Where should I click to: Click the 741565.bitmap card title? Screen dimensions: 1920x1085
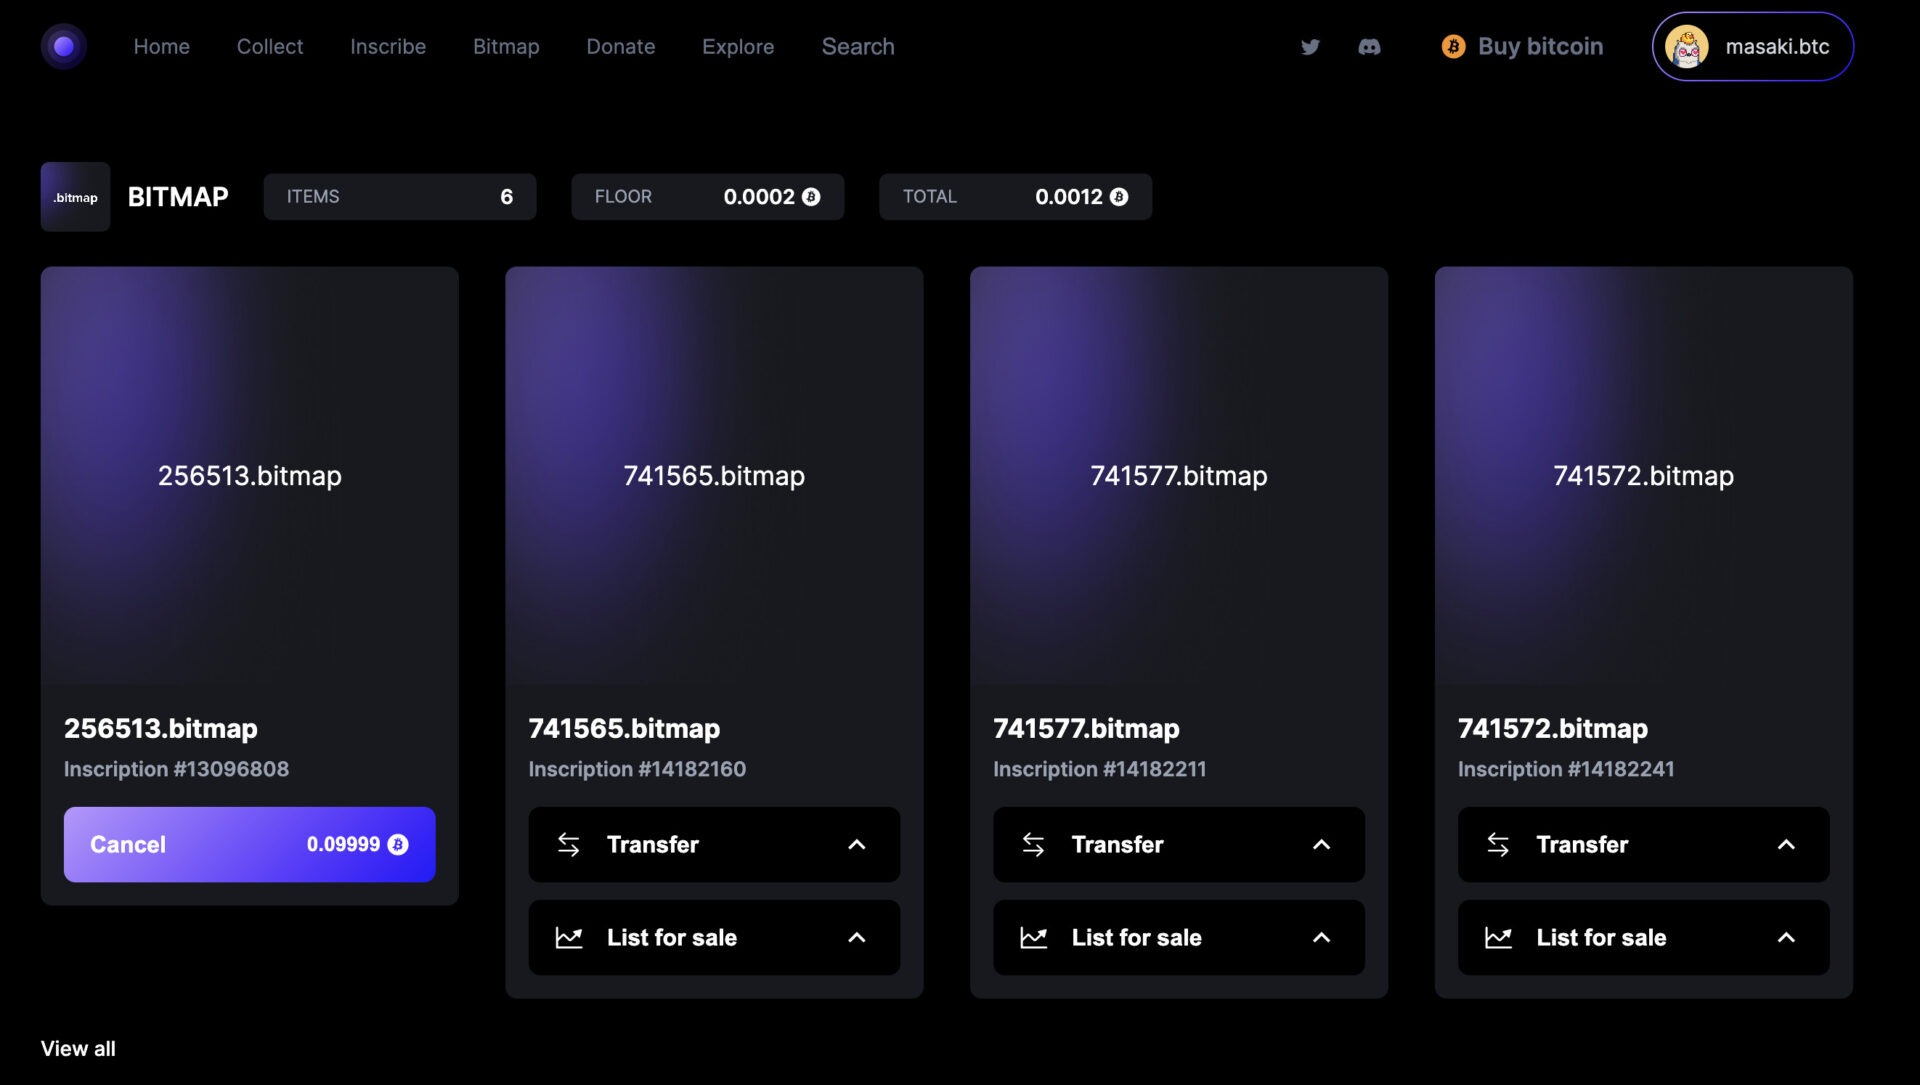click(x=624, y=728)
